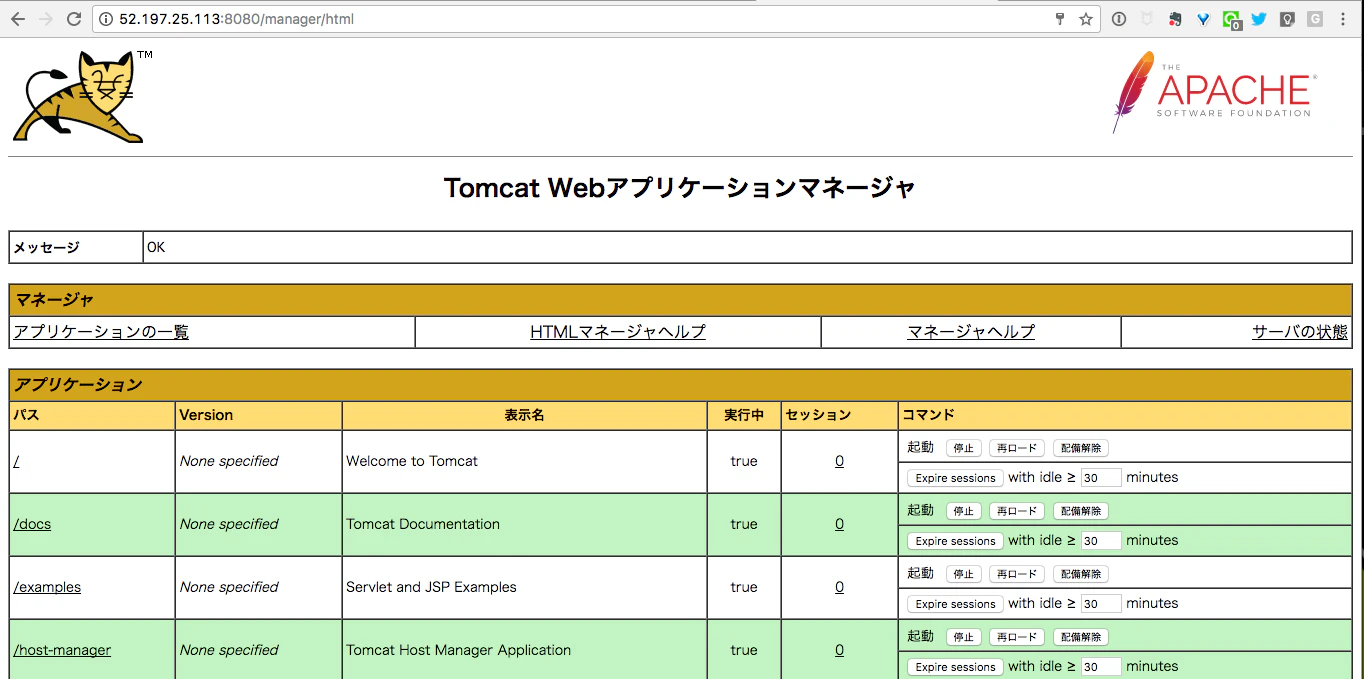Click session count 0 for Tomcat Documentation
Image resolution: width=1364 pixels, height=679 pixels.
click(x=839, y=524)
